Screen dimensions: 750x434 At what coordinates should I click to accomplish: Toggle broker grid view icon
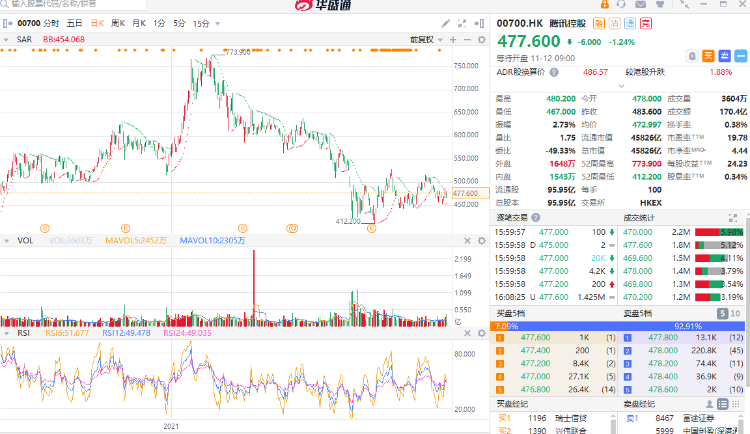click(x=736, y=404)
